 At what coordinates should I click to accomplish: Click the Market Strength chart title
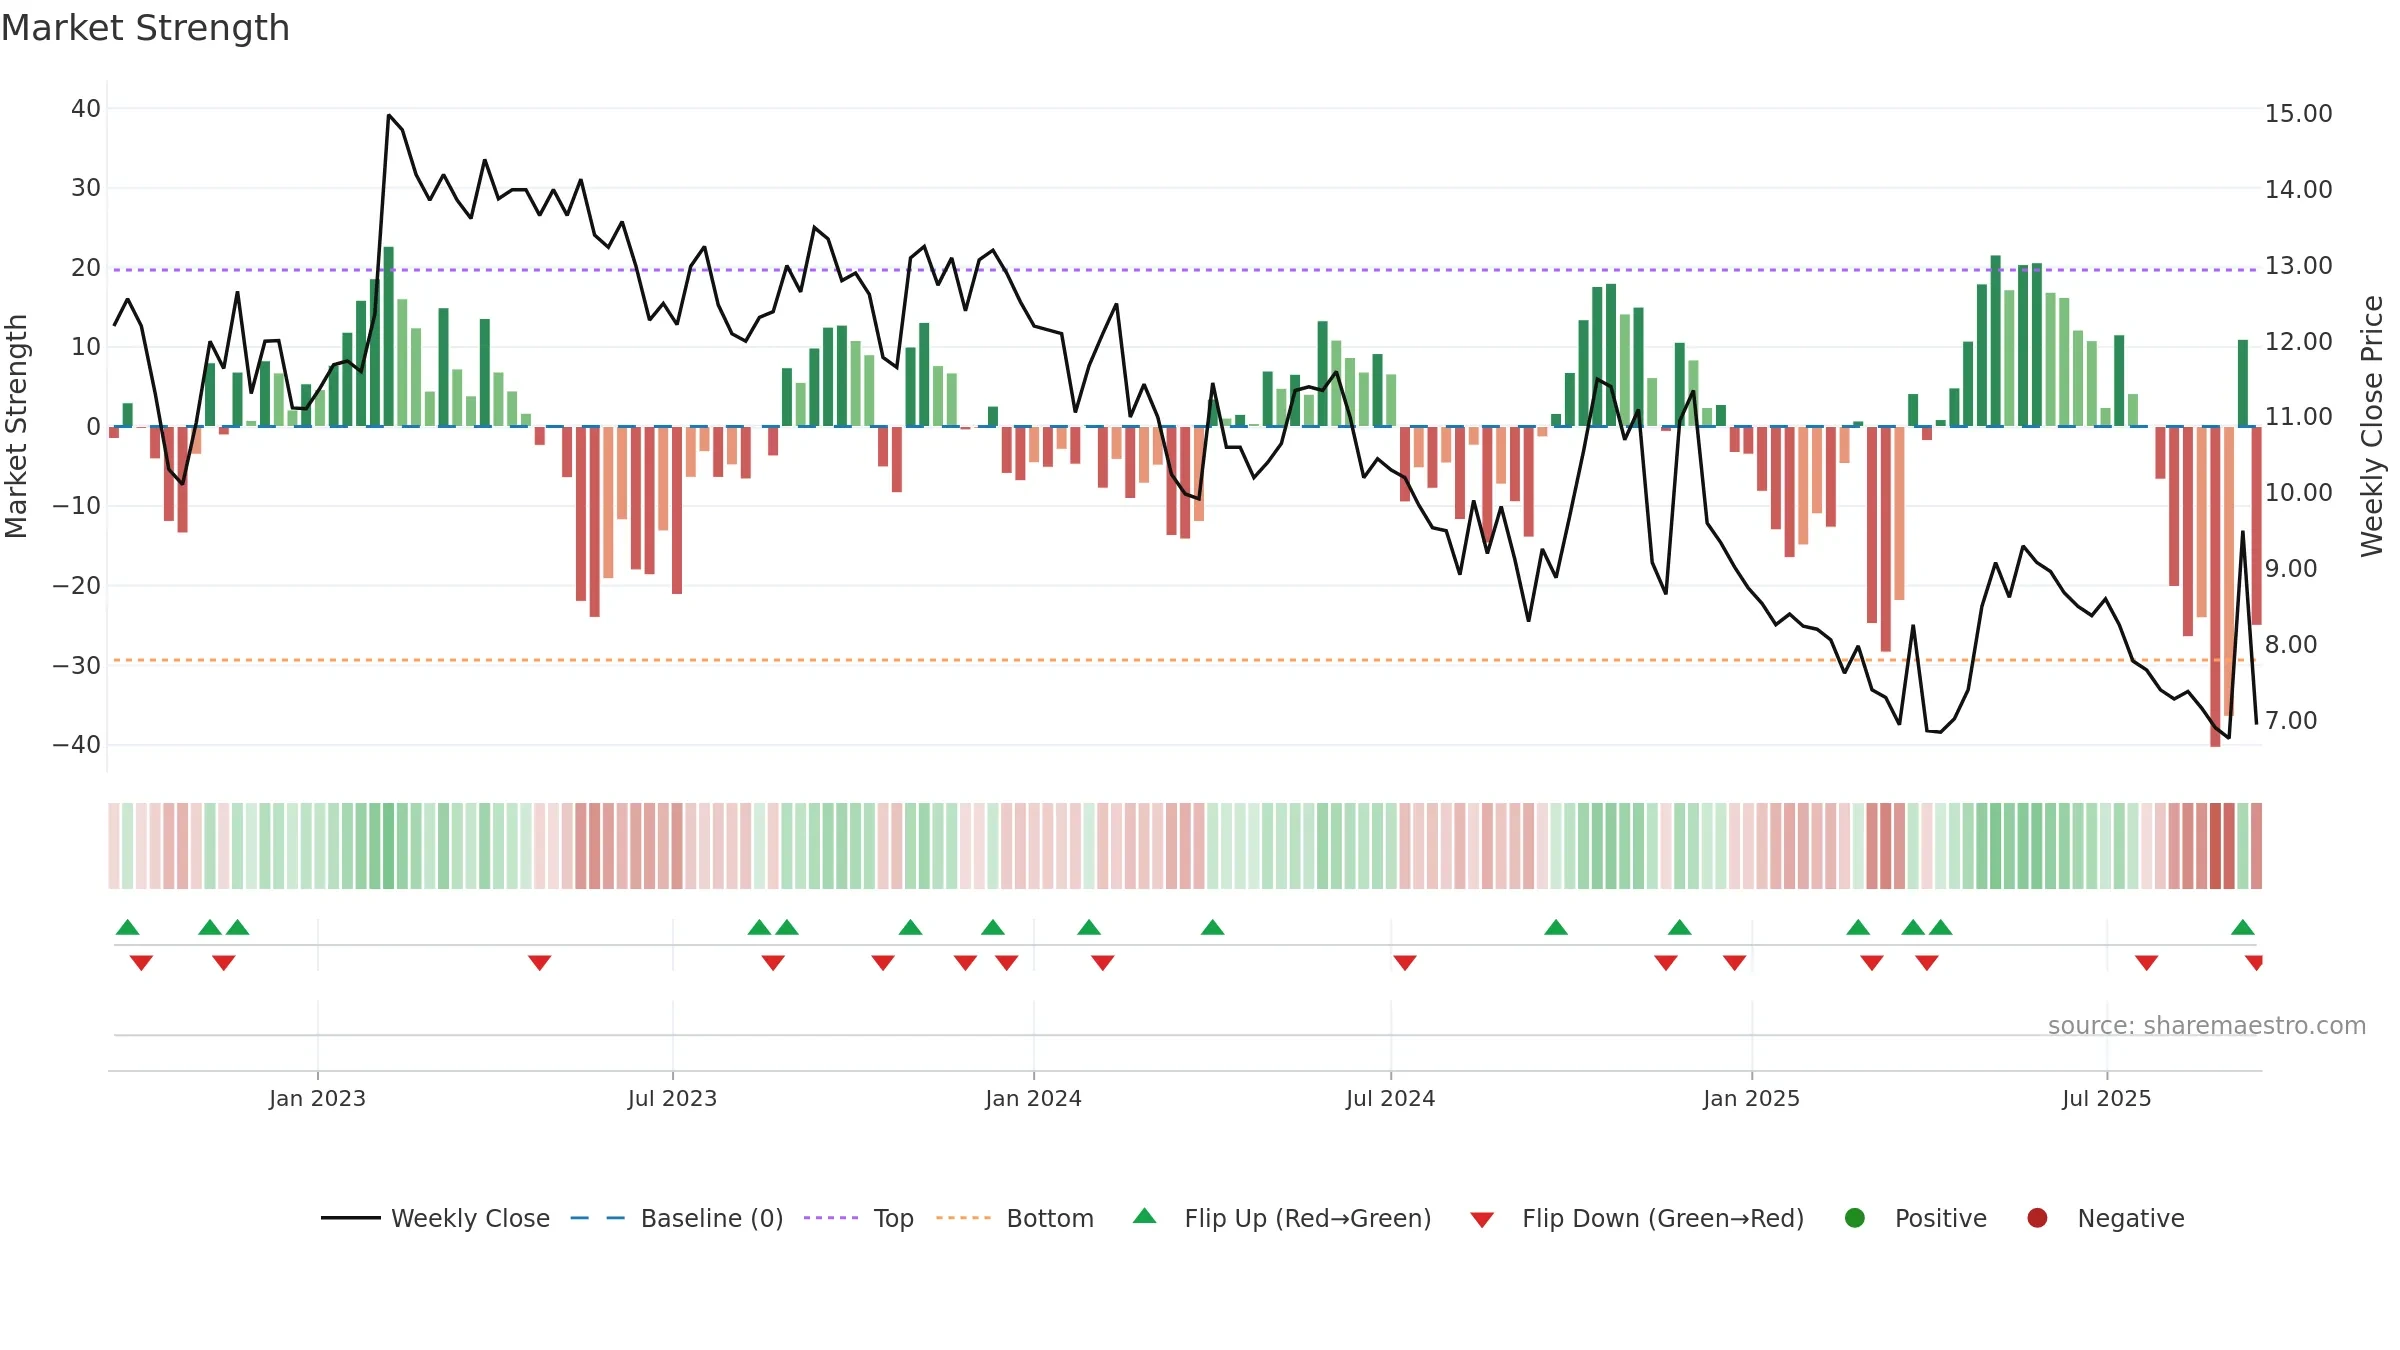coord(145,28)
